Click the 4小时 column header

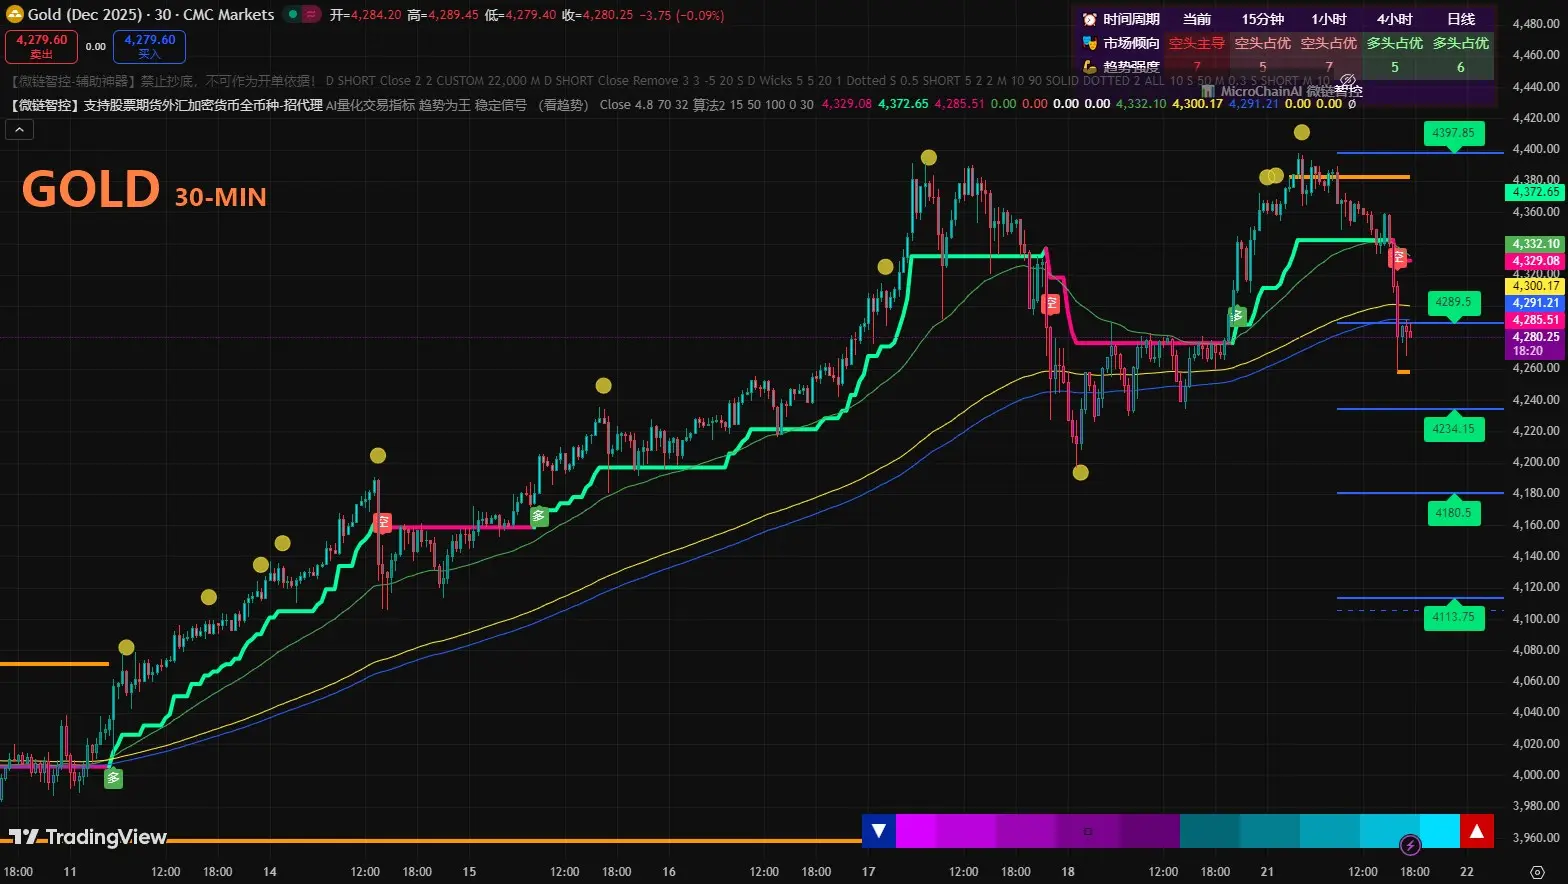tap(1395, 19)
